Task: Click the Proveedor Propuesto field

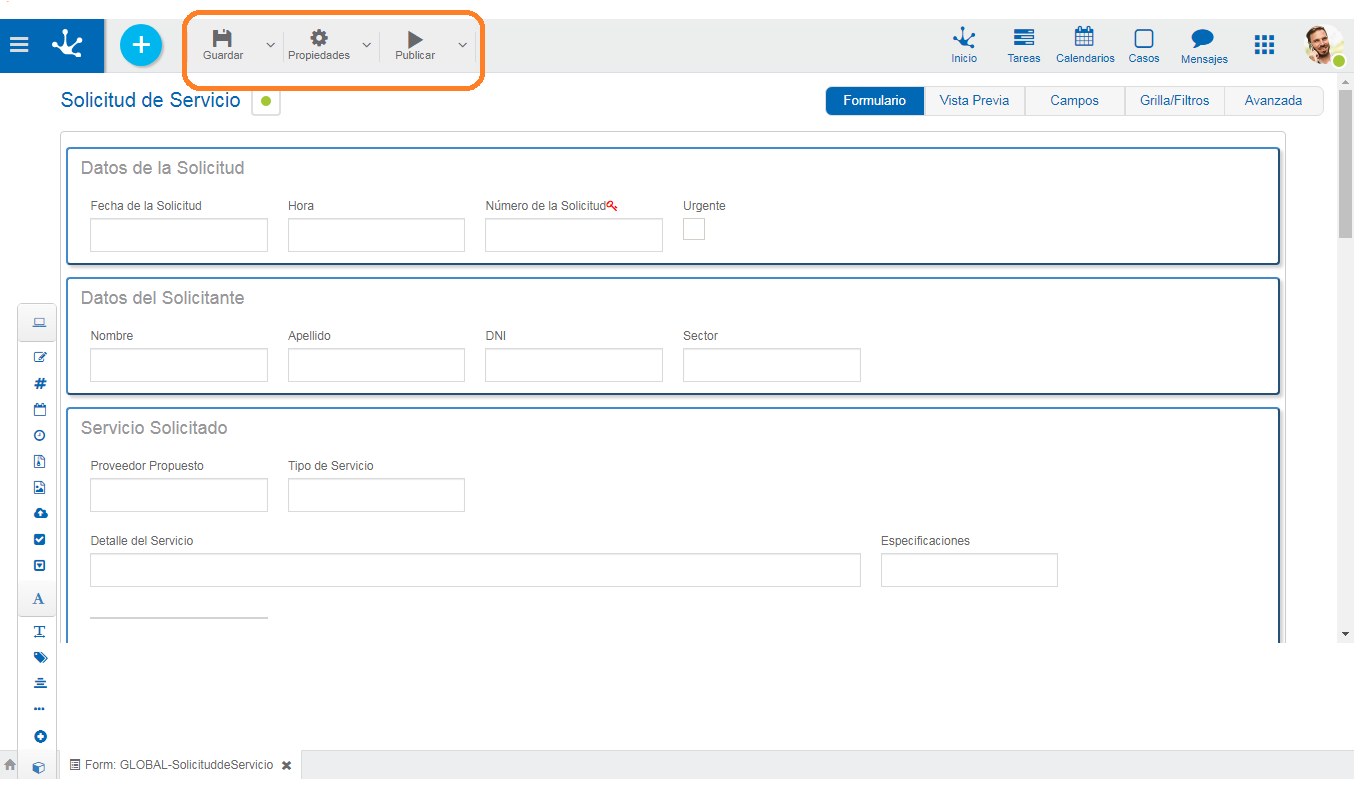Action: [x=179, y=495]
